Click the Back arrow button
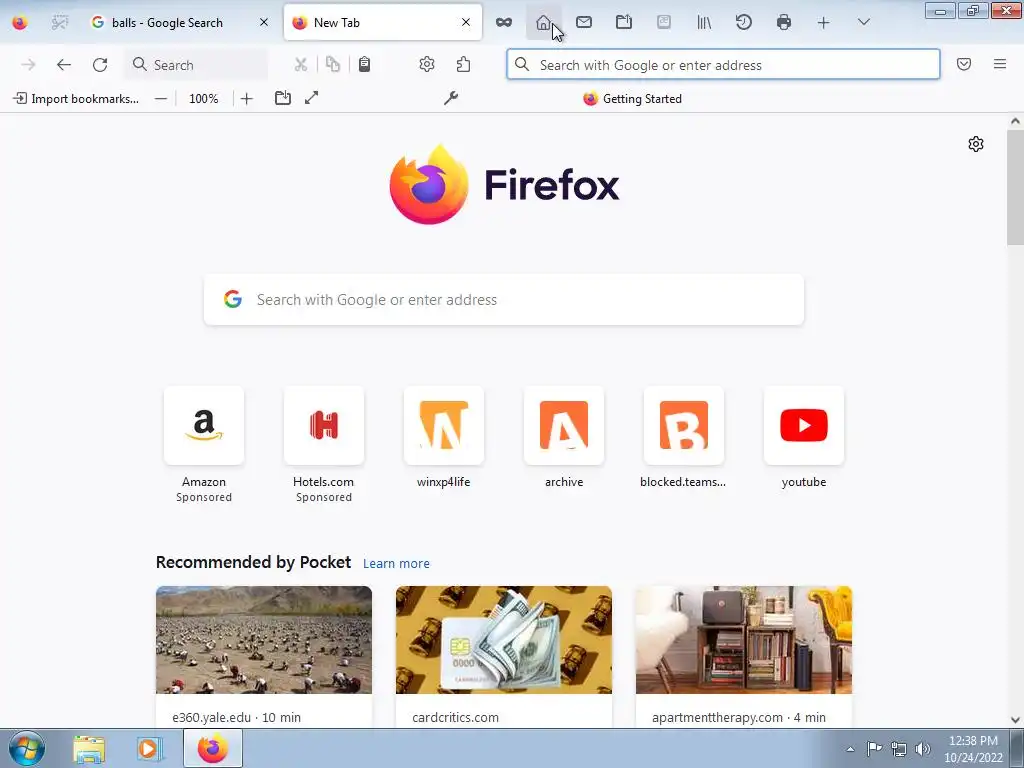1024x768 pixels. [63, 65]
